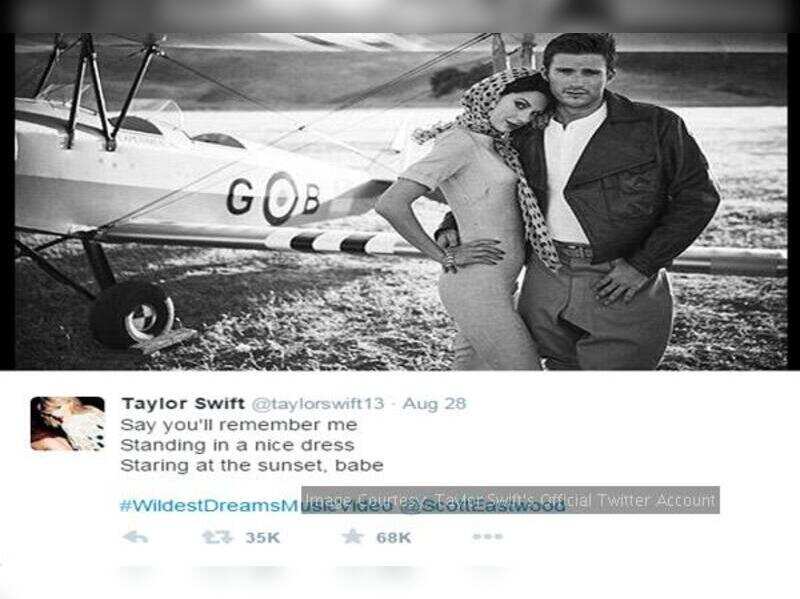This screenshot has height=599, width=800.
Task: Open the #WildestDreamsMusicVideo hashtag
Action: pyautogui.click(x=256, y=506)
